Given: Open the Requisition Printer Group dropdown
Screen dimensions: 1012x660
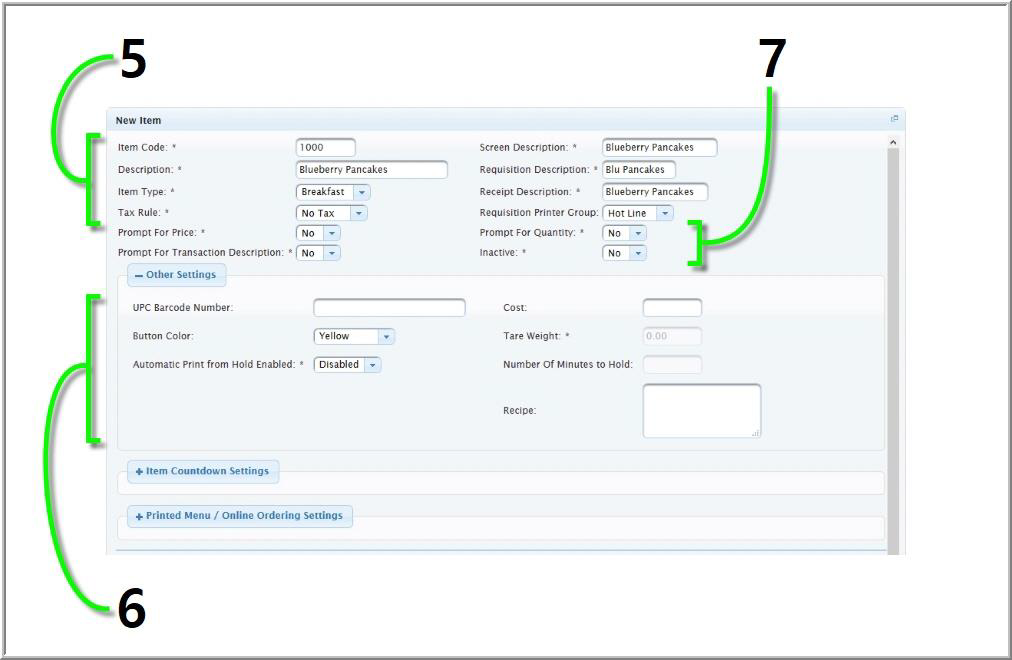Looking at the screenshot, I should point(664,213).
